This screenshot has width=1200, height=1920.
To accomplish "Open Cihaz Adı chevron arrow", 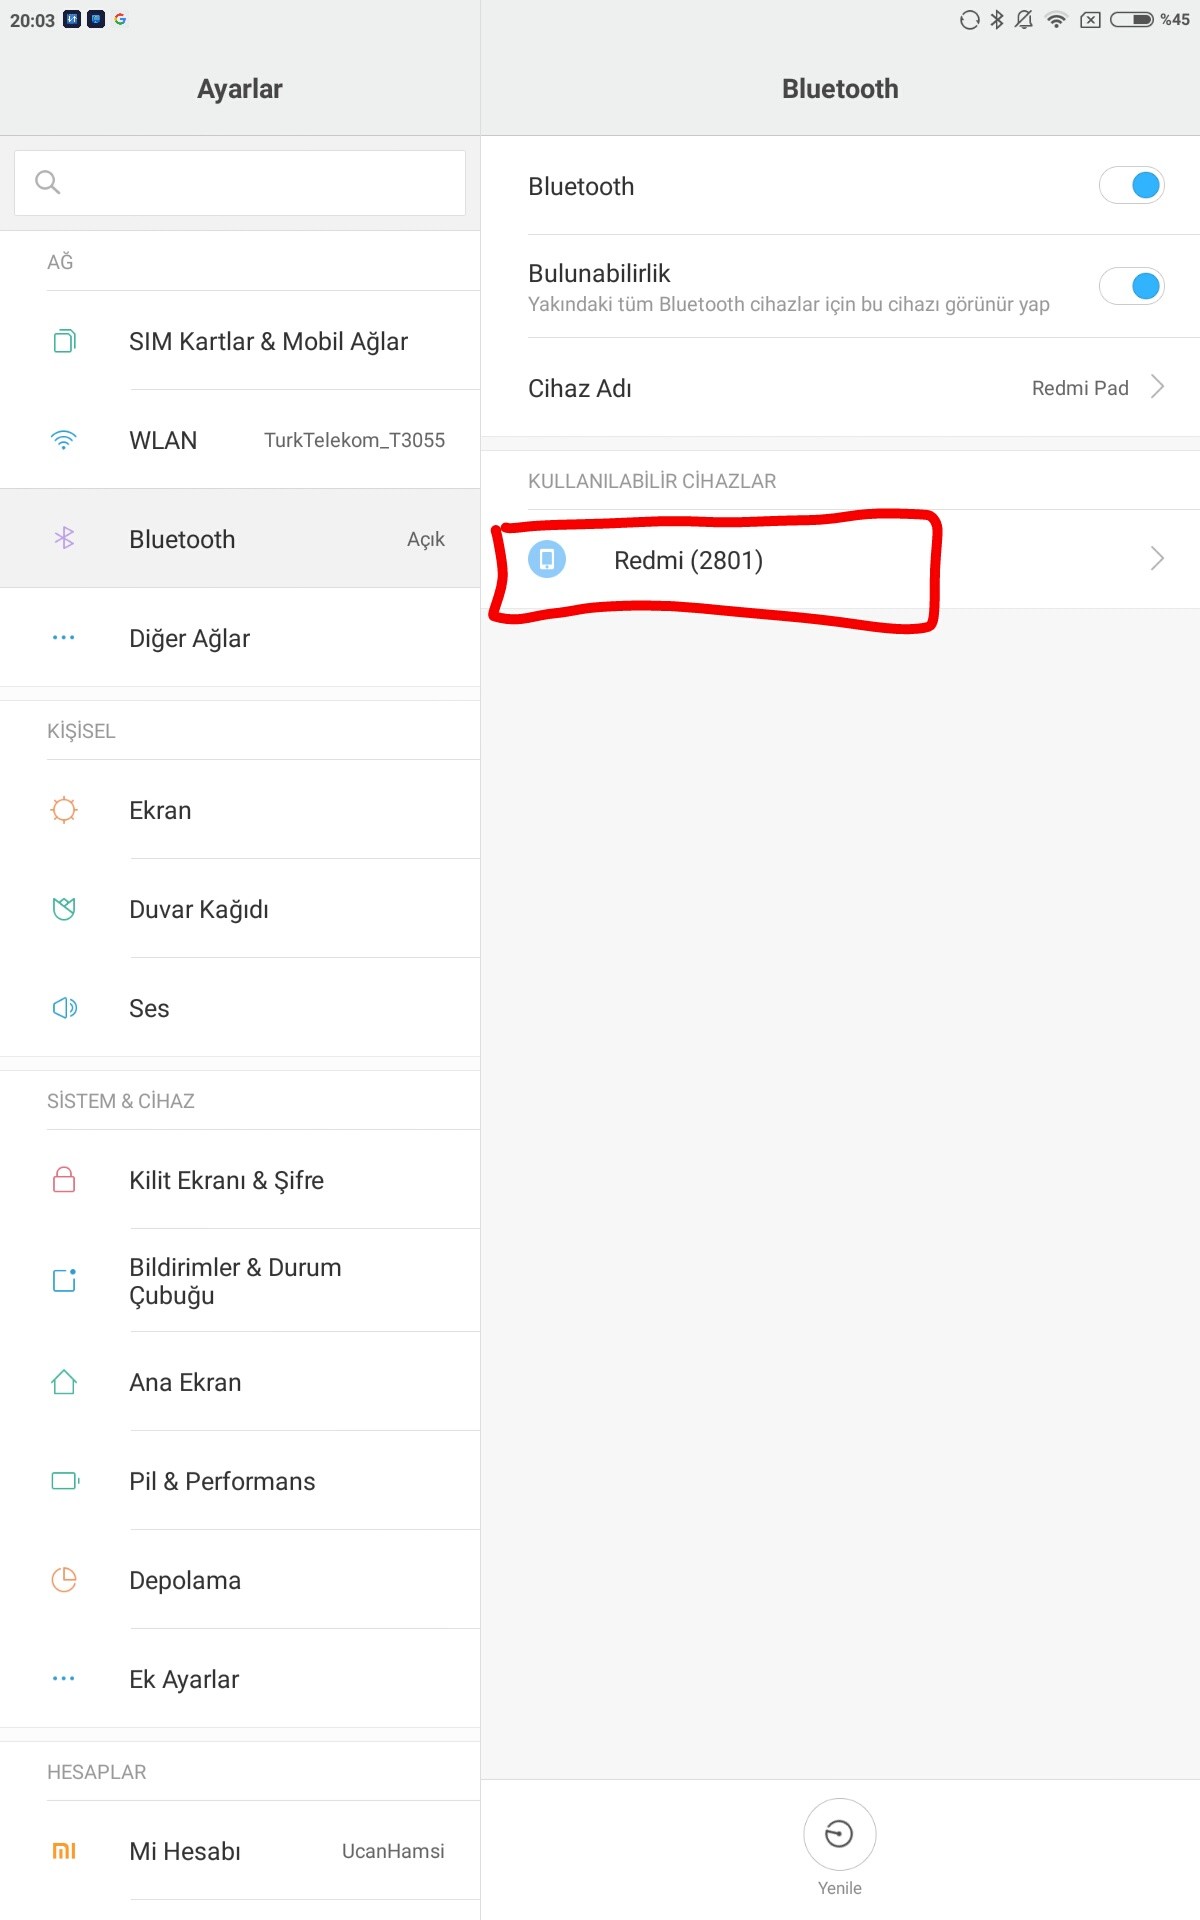I will (1157, 387).
